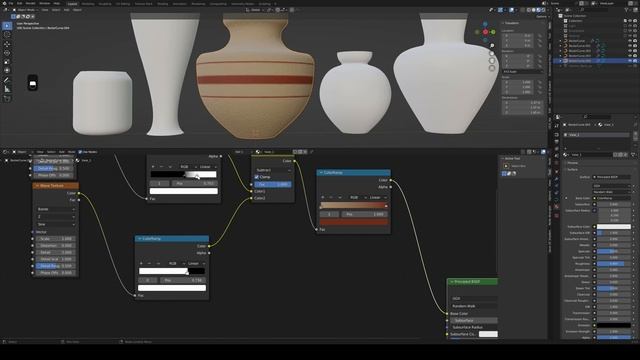The width and height of the screenshot is (640, 360).
Task: Switch to the Modeling workspace tab
Action: 88,4
